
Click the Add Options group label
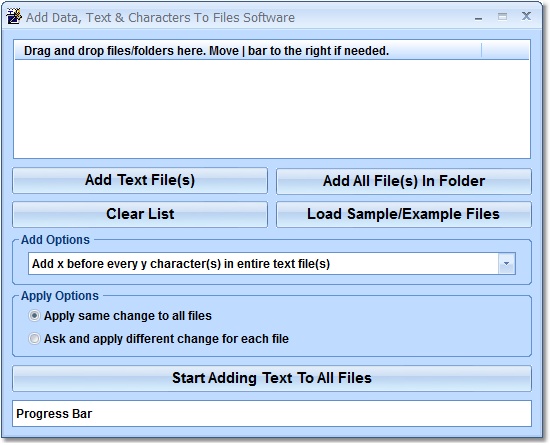coord(55,240)
